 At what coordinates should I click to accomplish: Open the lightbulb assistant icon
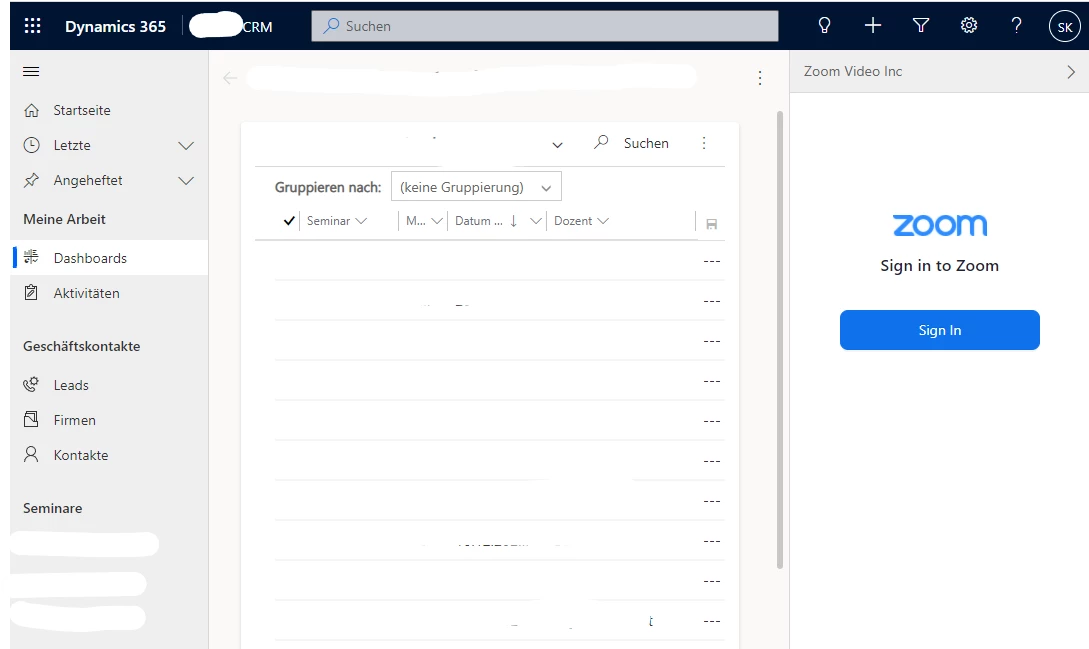click(x=824, y=26)
